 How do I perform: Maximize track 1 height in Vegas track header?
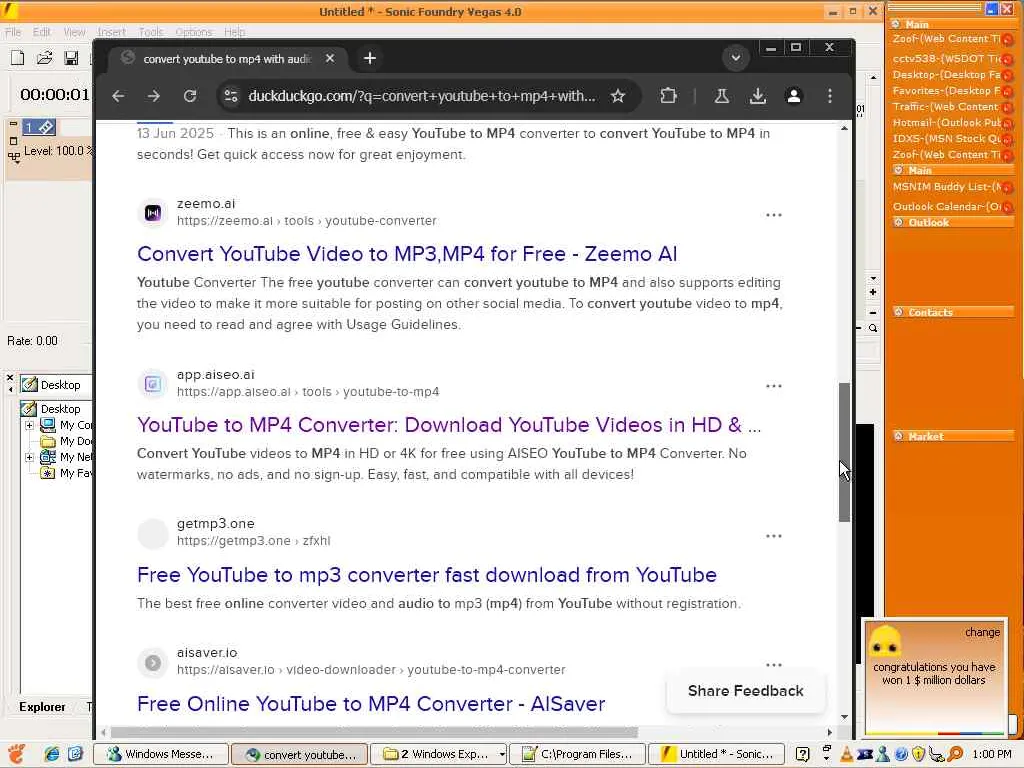point(13,140)
